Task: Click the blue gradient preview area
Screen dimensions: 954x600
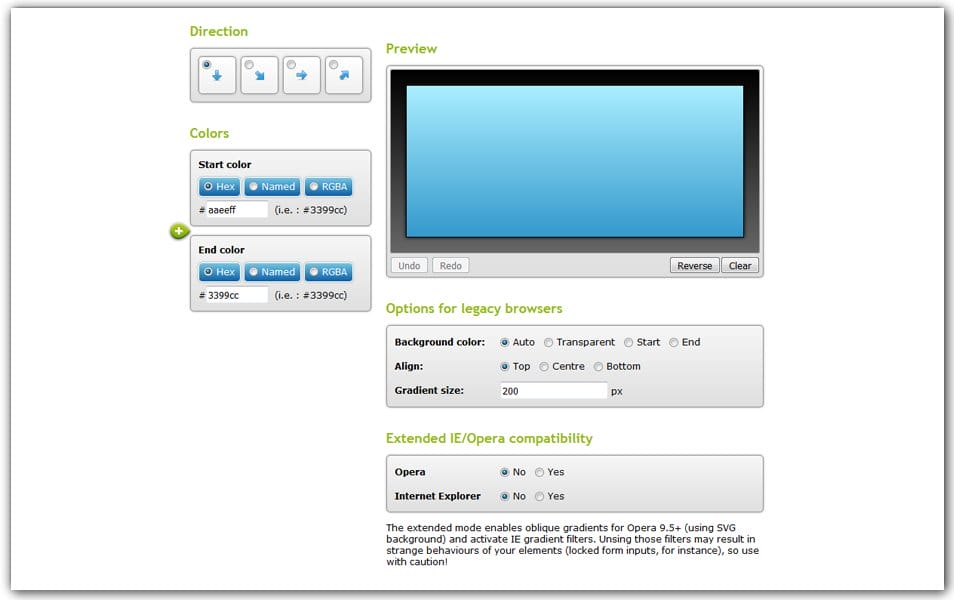Action: (574, 161)
